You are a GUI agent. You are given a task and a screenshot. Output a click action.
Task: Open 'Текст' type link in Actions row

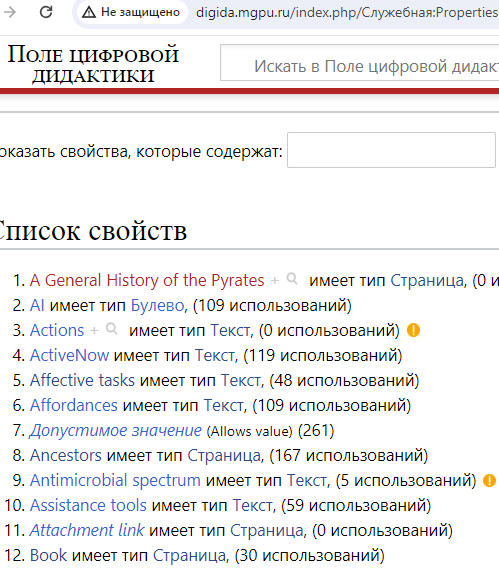coord(230,330)
